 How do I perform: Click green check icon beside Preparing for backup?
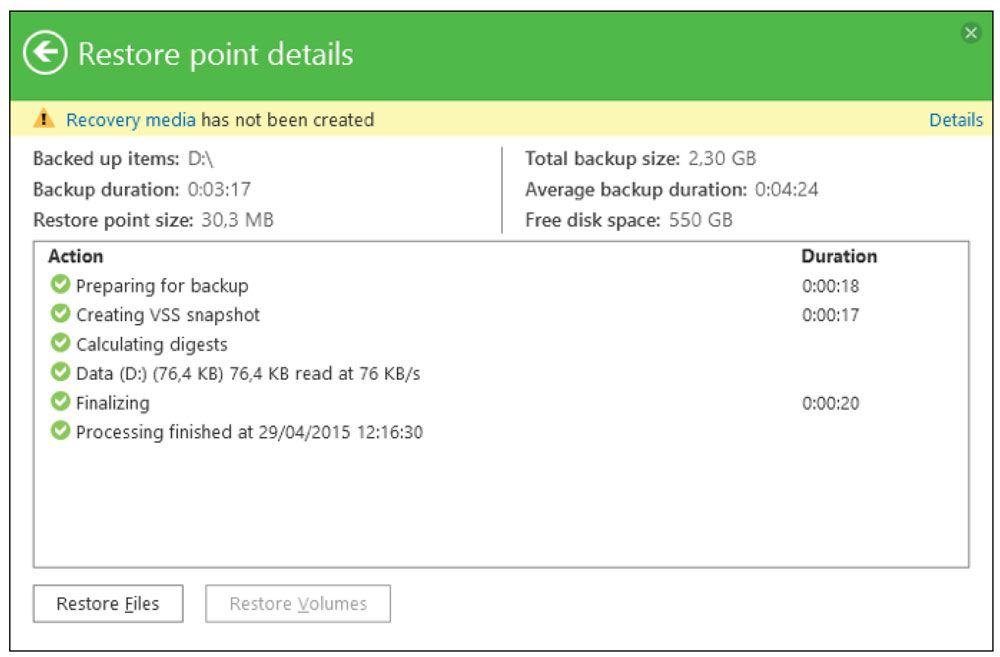(60, 286)
